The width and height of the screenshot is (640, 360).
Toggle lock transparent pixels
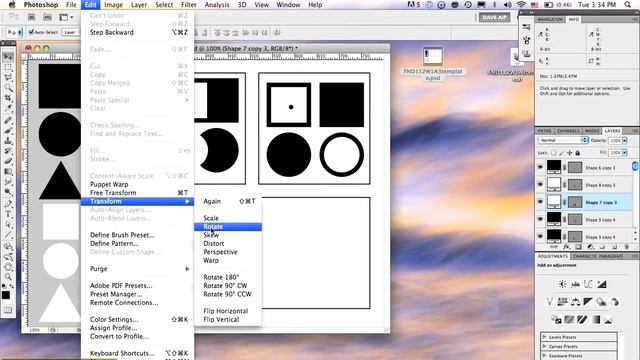click(553, 153)
